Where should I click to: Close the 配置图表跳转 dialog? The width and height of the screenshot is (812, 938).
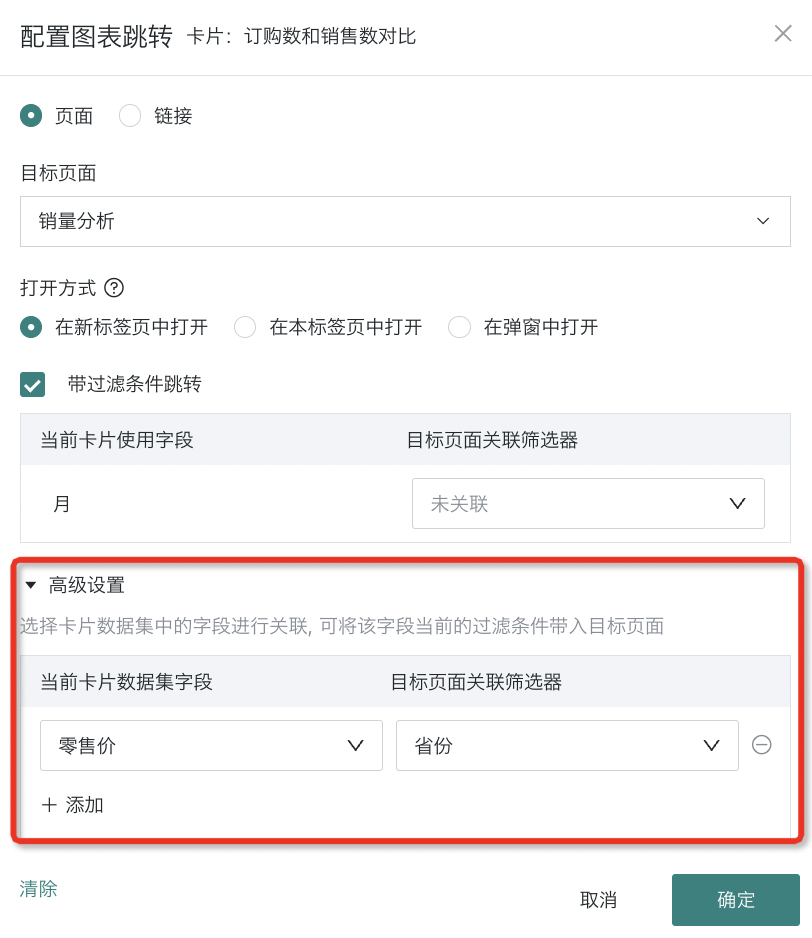(x=783, y=34)
